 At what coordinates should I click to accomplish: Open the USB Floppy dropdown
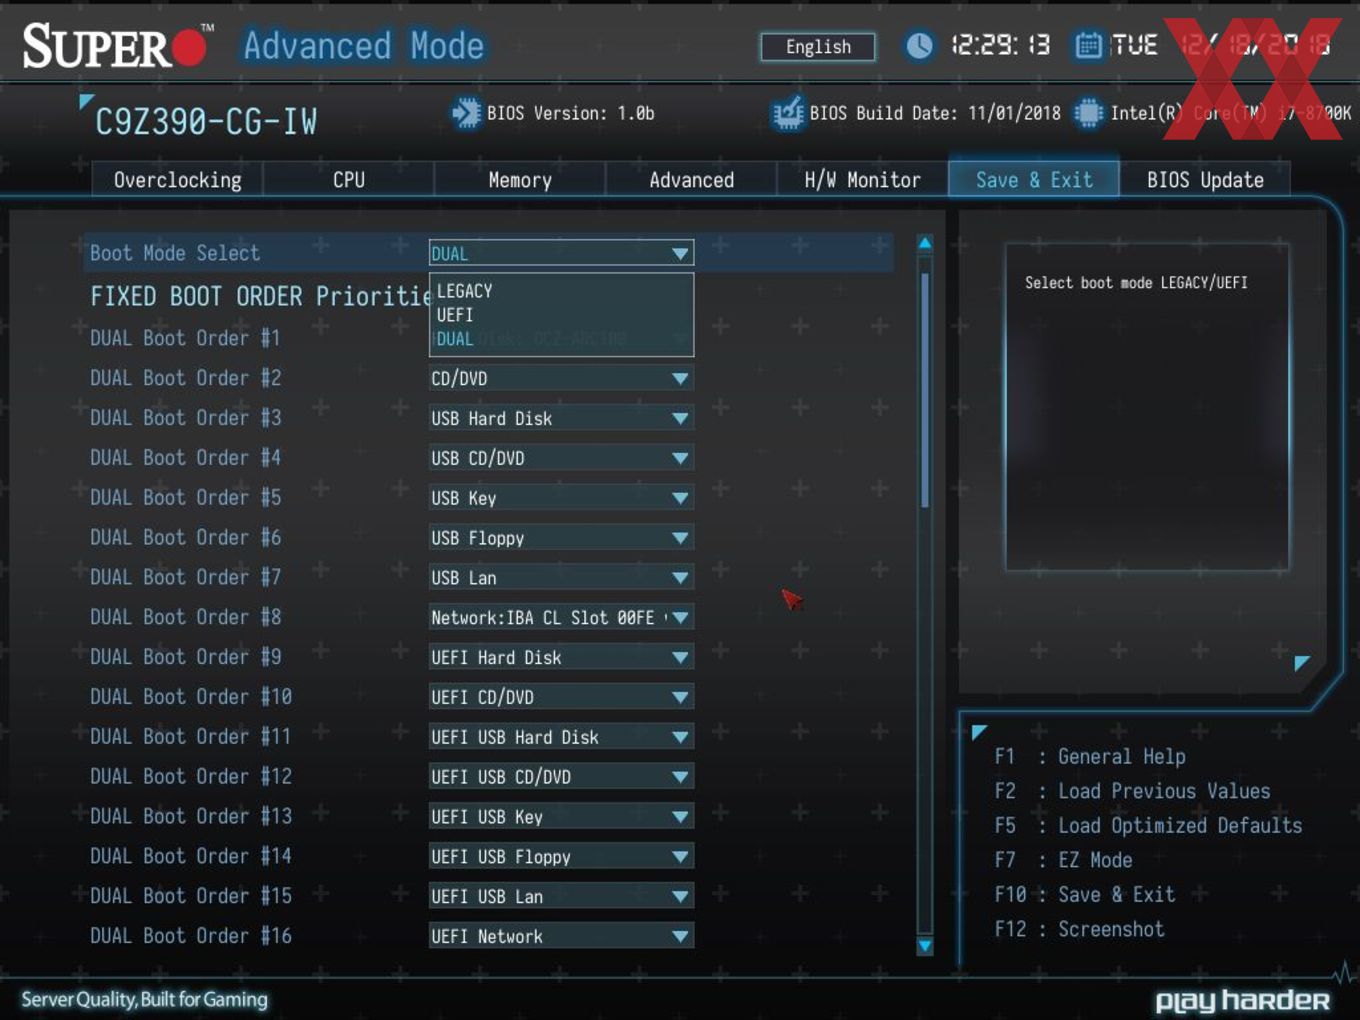click(x=561, y=538)
